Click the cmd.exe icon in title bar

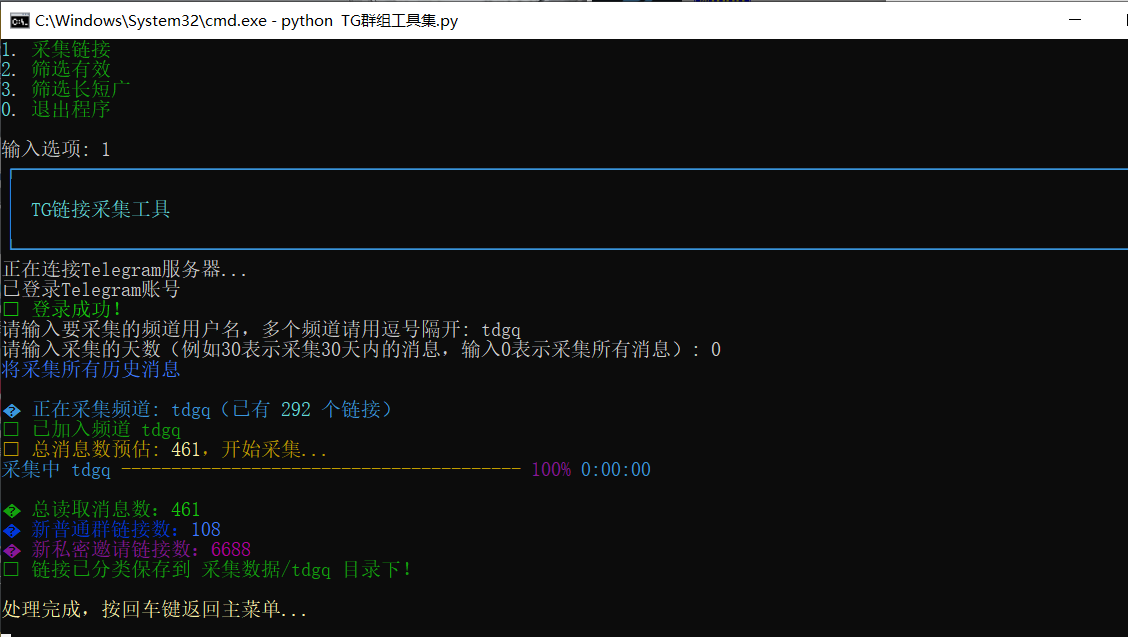19,21
